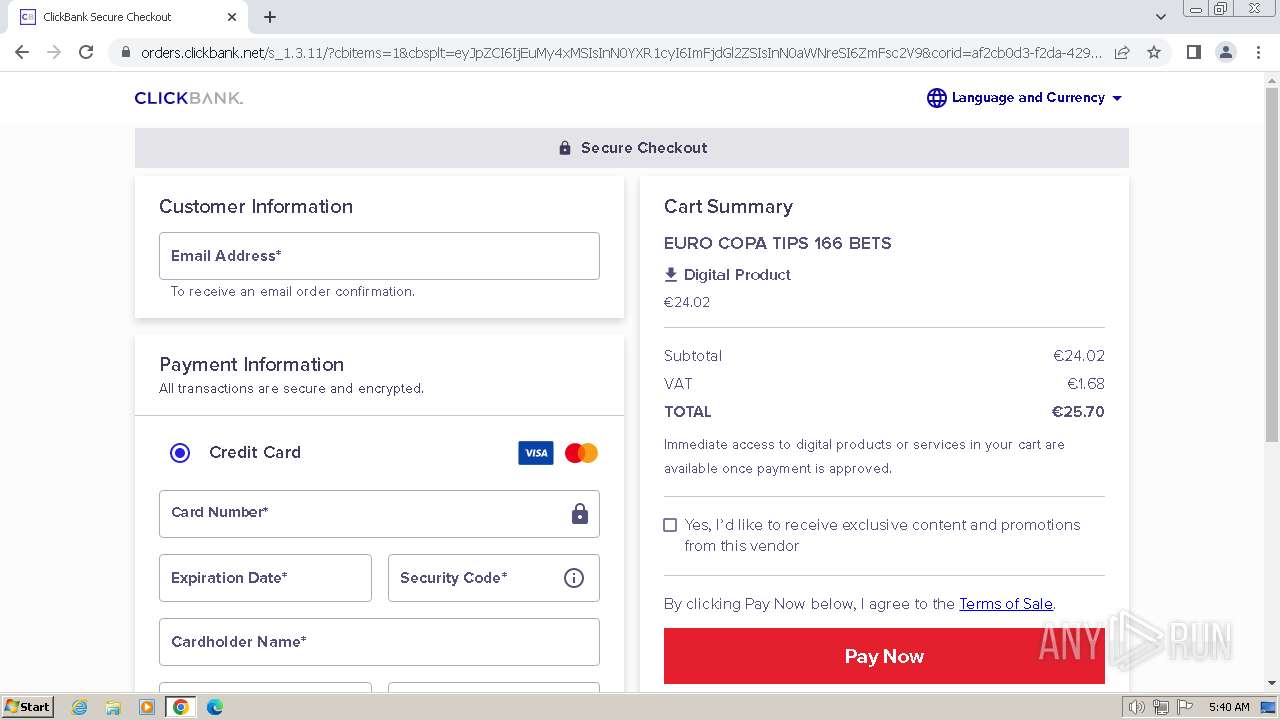Toggle the Chrome side panel icon
Screen dimensions: 1280x720
click(x=1193, y=52)
